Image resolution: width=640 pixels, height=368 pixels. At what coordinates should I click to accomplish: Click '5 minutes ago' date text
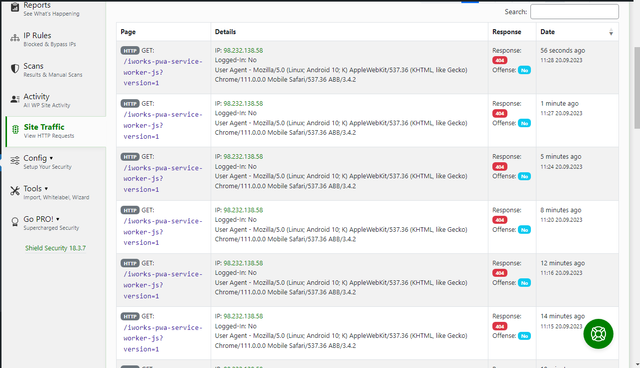point(561,157)
